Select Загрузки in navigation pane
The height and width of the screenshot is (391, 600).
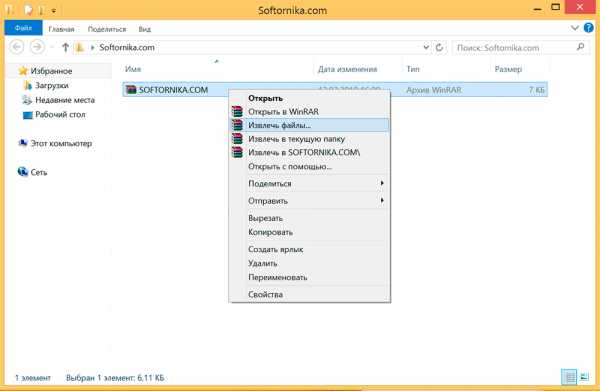(52, 85)
